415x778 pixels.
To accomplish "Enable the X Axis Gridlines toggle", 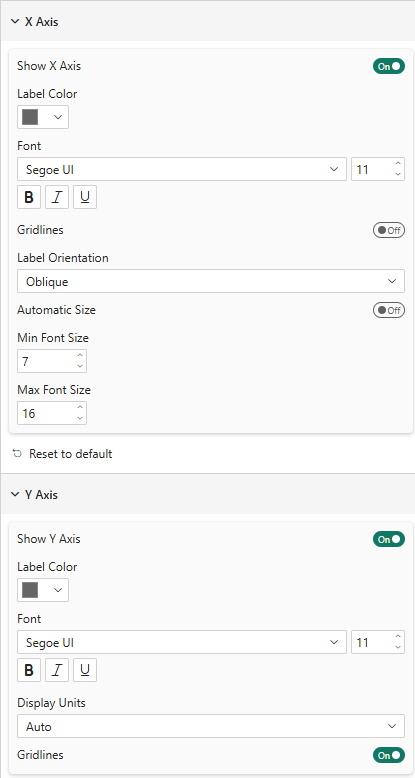I will tap(389, 230).
